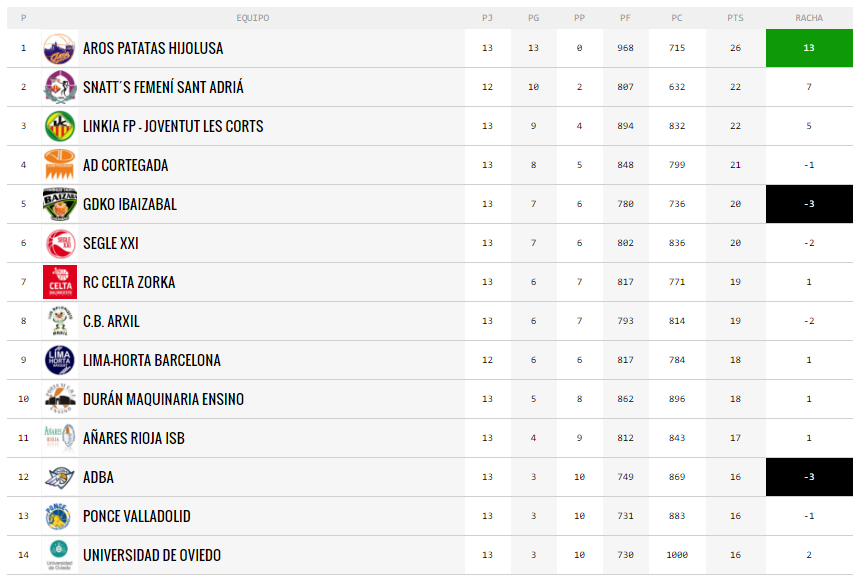The height and width of the screenshot is (581, 861).
Task: Click the PF column header
Action: click(625, 18)
